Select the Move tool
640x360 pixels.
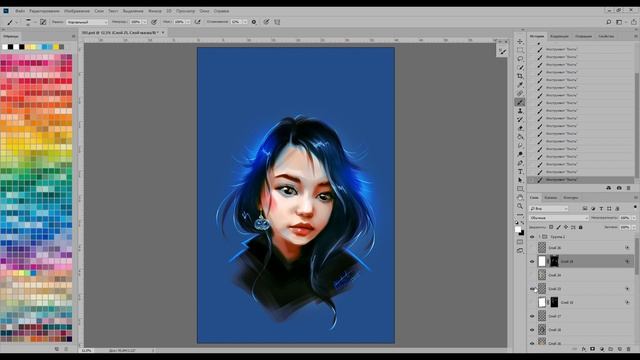[x=520, y=41]
